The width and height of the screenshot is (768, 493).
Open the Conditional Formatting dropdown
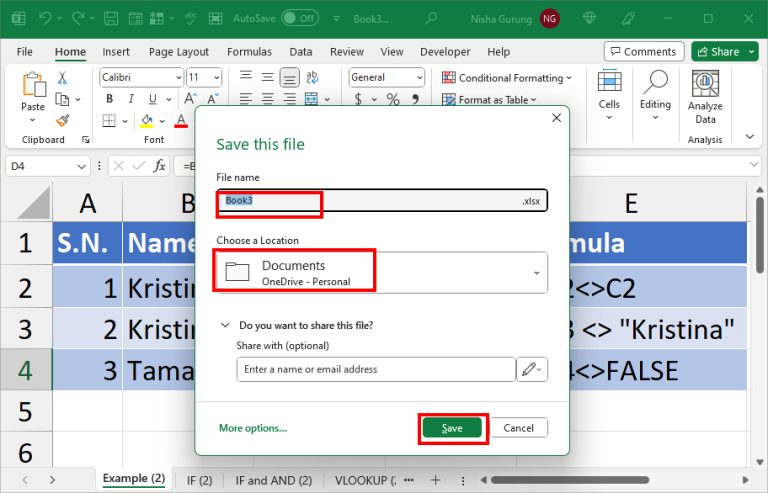(506, 78)
